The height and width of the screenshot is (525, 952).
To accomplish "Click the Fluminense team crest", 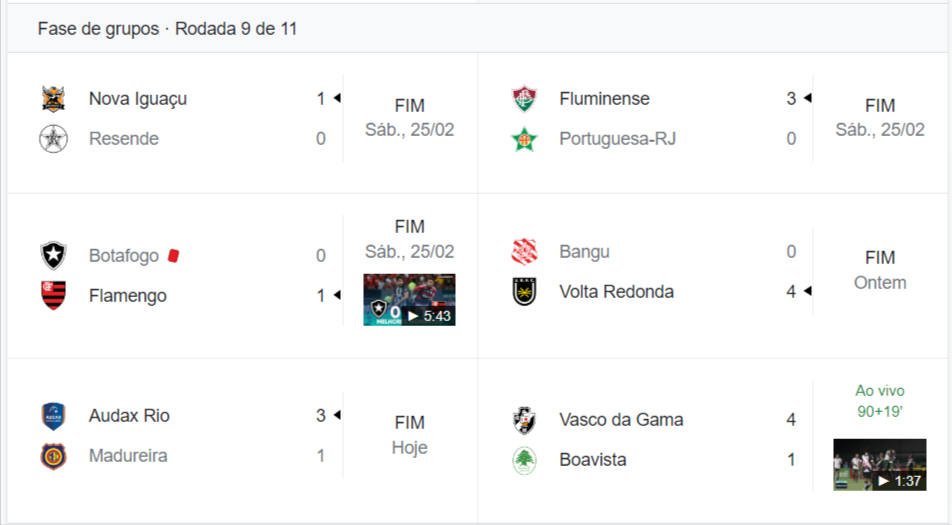I will [x=524, y=99].
